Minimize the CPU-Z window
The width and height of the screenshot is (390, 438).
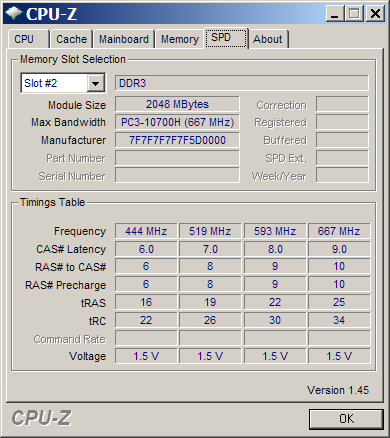click(335, 14)
